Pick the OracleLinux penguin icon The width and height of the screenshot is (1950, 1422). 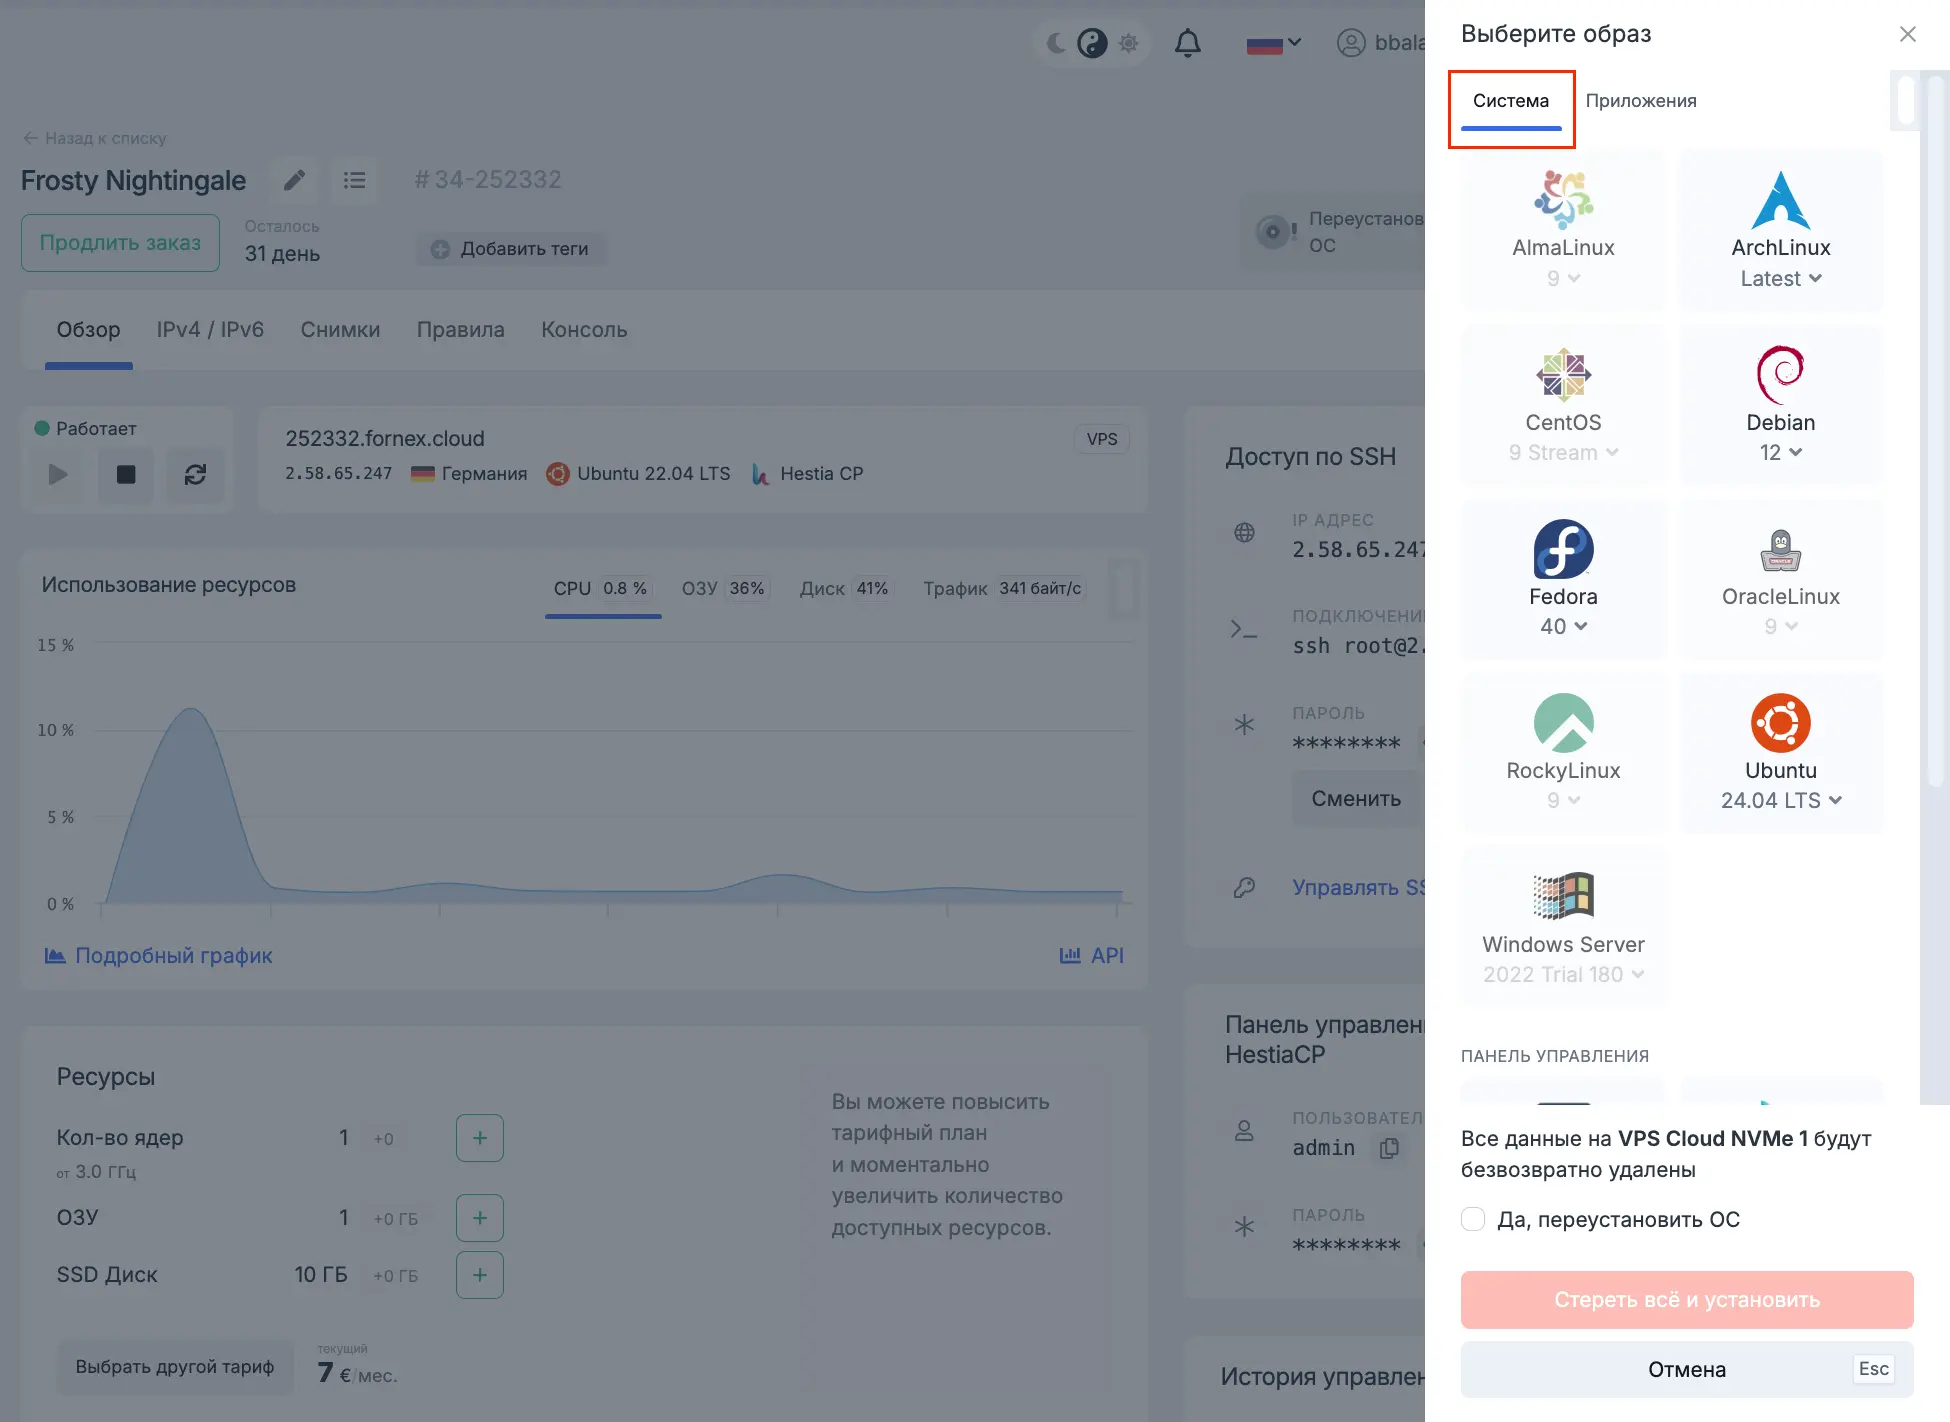(x=1781, y=548)
